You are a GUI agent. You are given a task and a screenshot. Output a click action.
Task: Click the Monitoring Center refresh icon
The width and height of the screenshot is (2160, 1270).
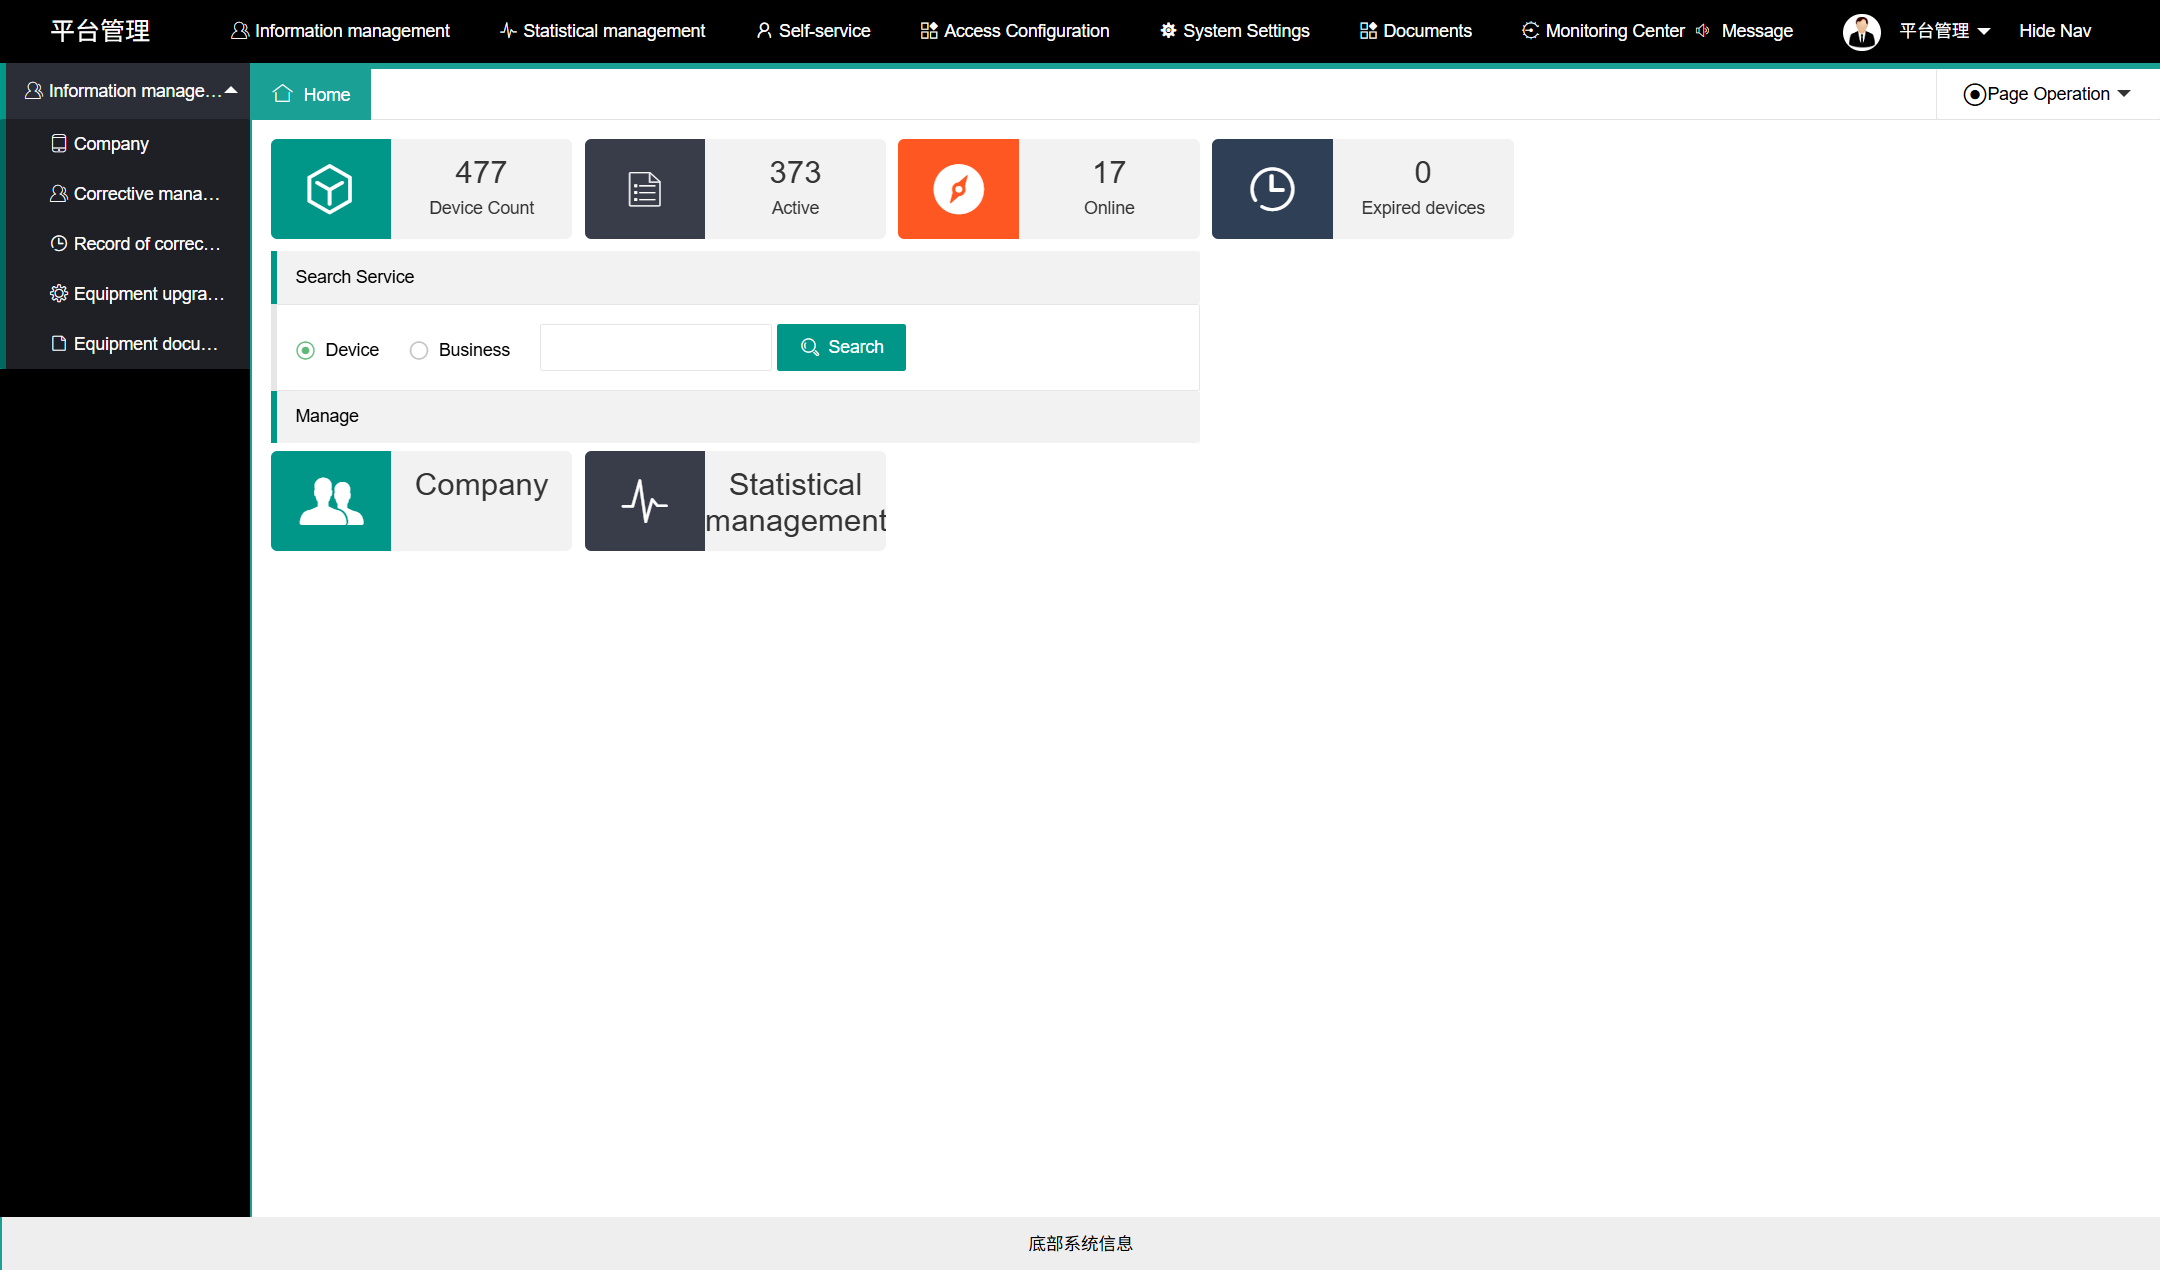(1530, 31)
